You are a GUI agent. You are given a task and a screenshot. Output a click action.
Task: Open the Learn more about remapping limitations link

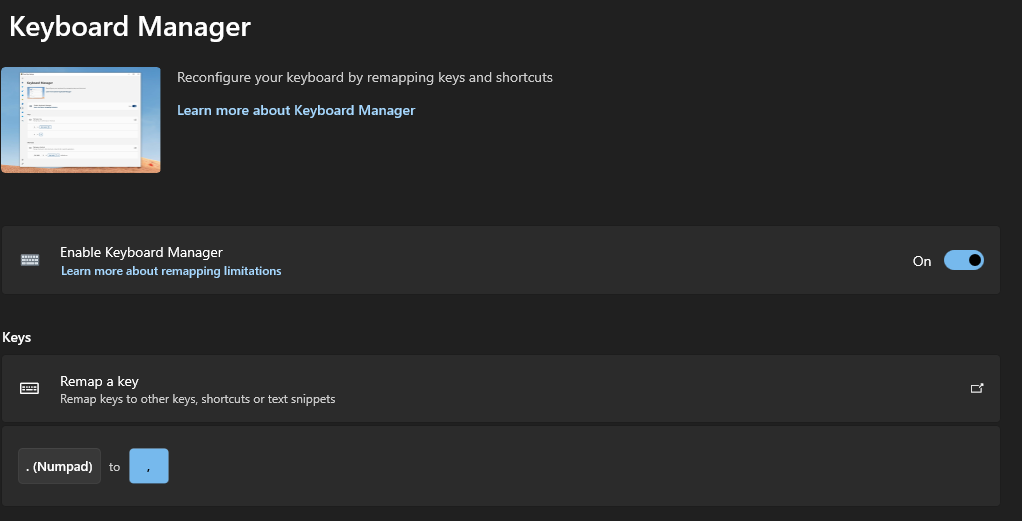171,271
